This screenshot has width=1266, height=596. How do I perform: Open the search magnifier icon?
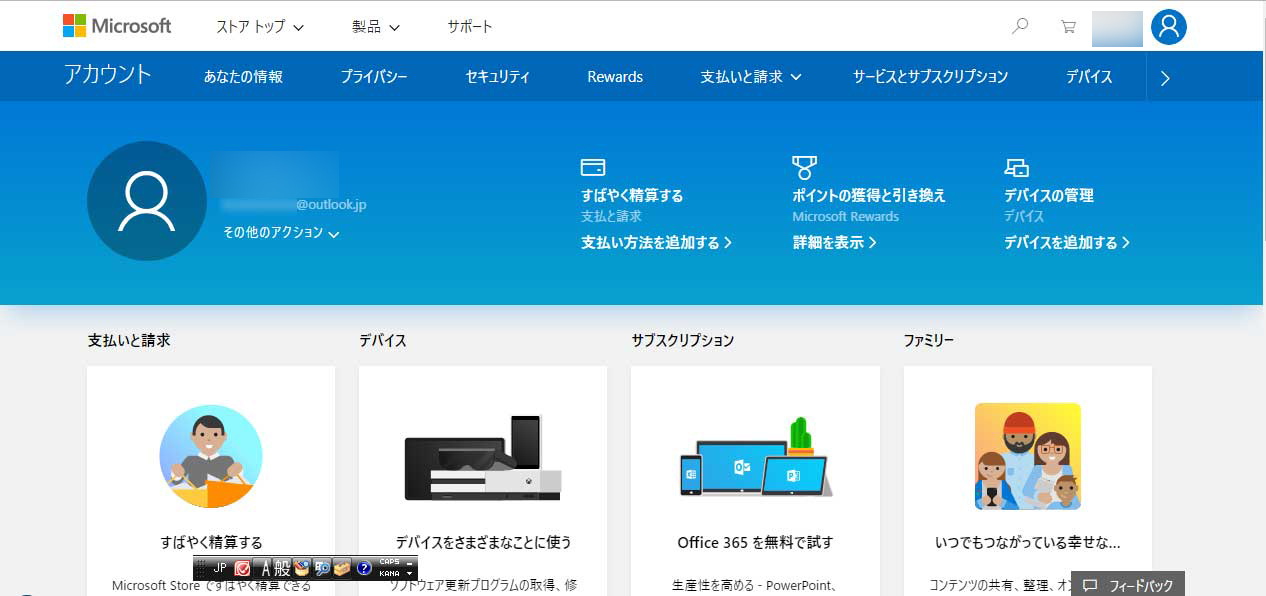pyautogui.click(x=1020, y=27)
